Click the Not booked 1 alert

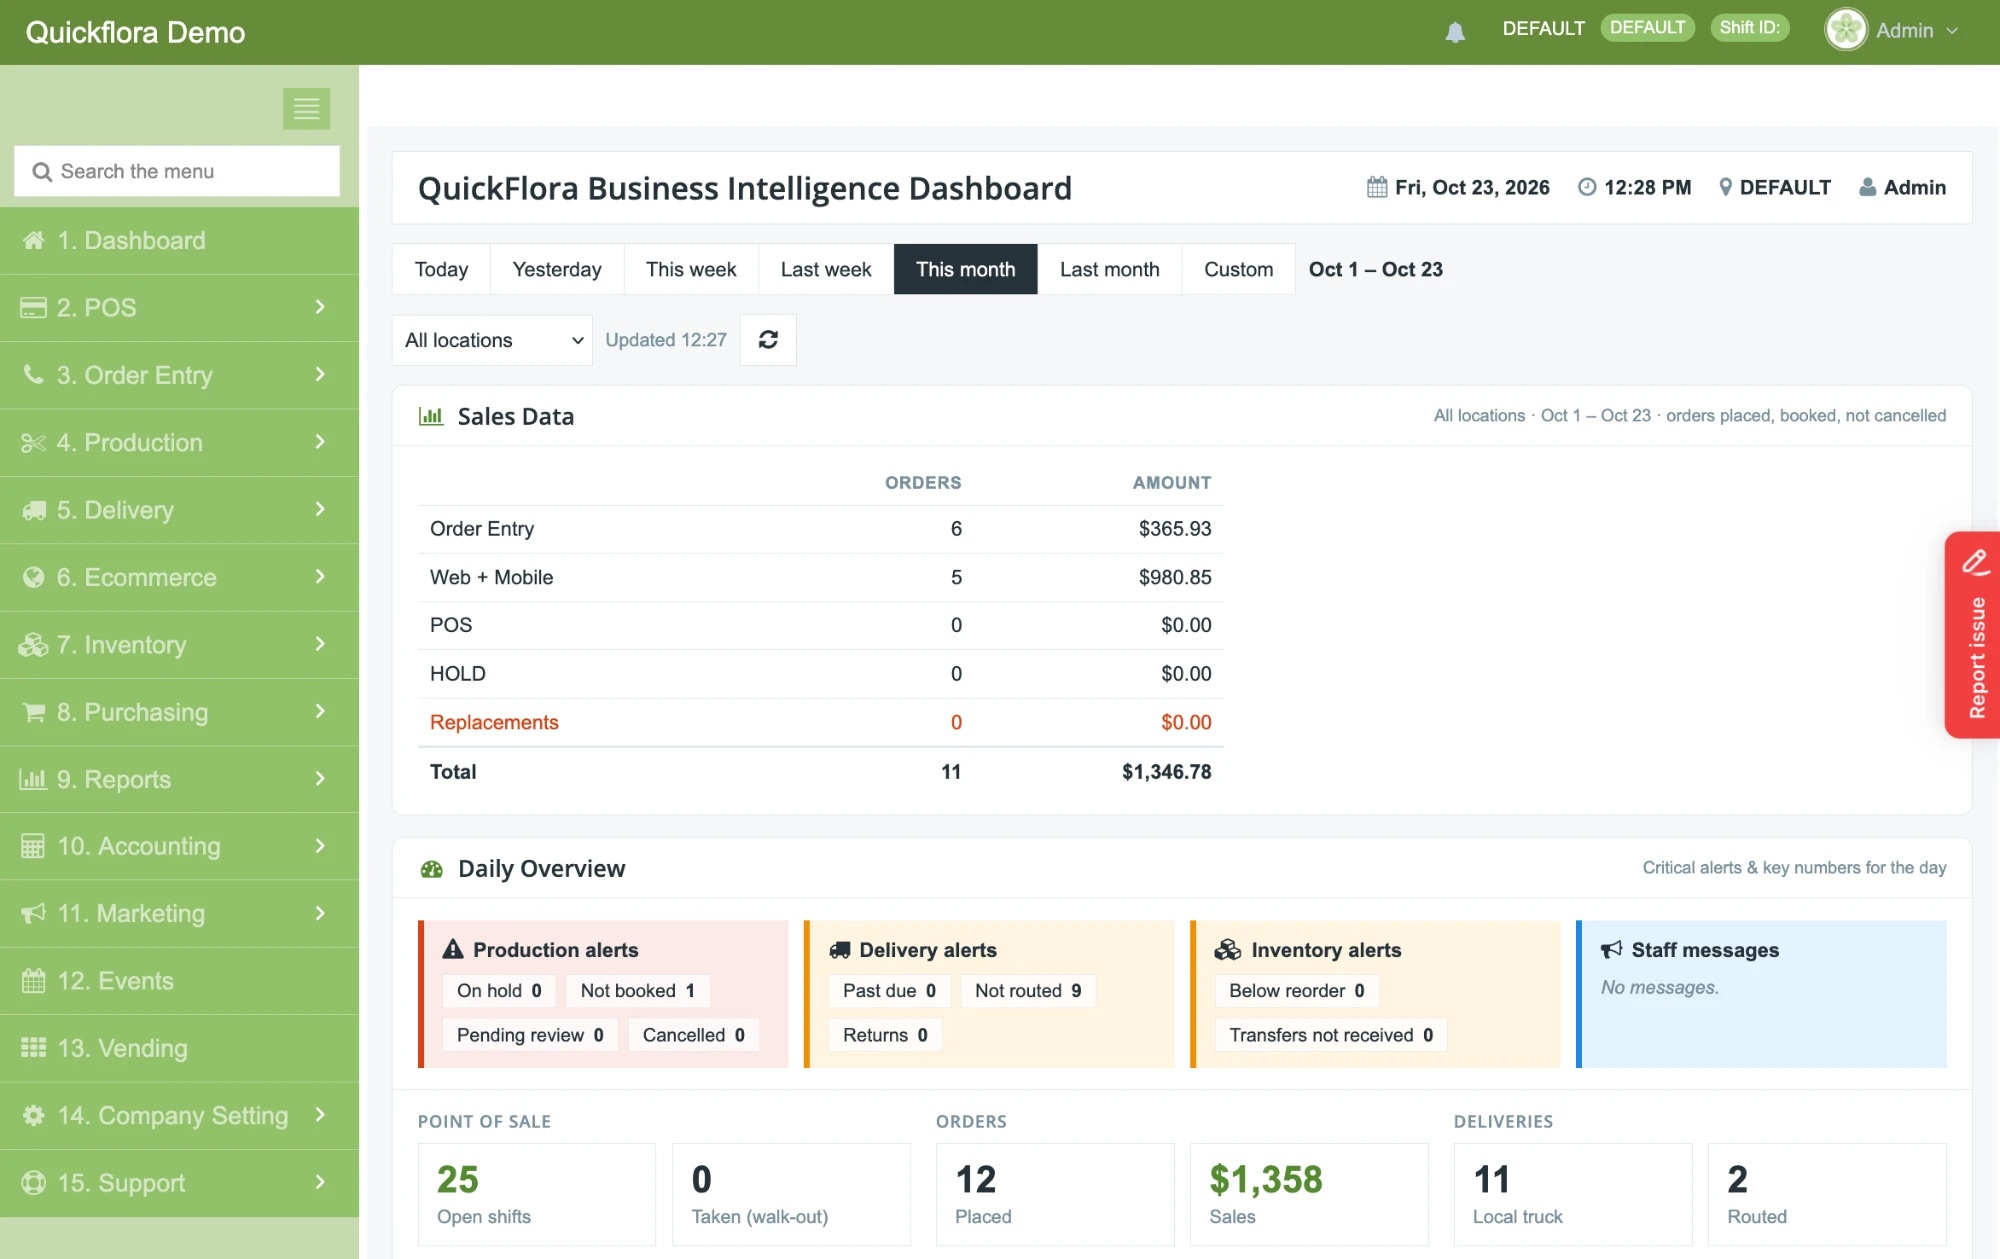[x=638, y=991]
